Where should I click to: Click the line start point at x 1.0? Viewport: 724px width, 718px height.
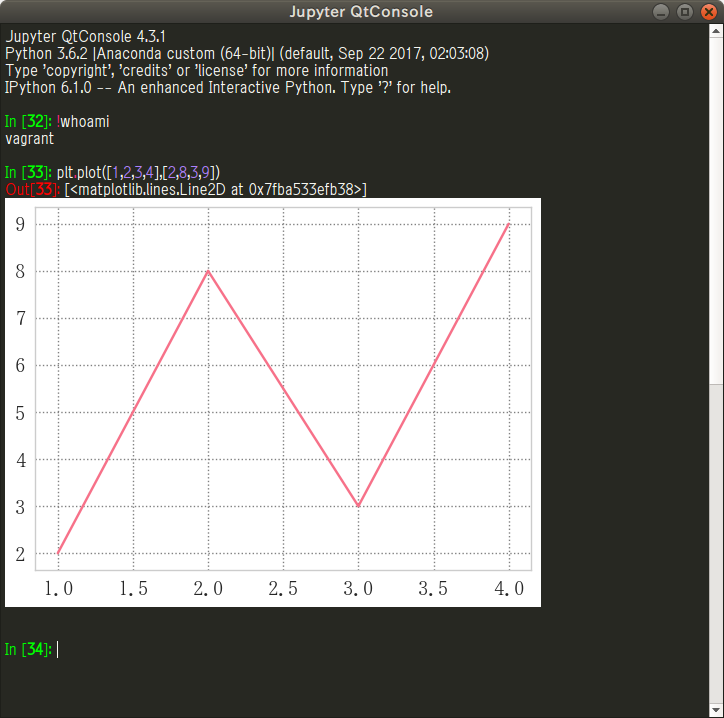(x=59, y=553)
